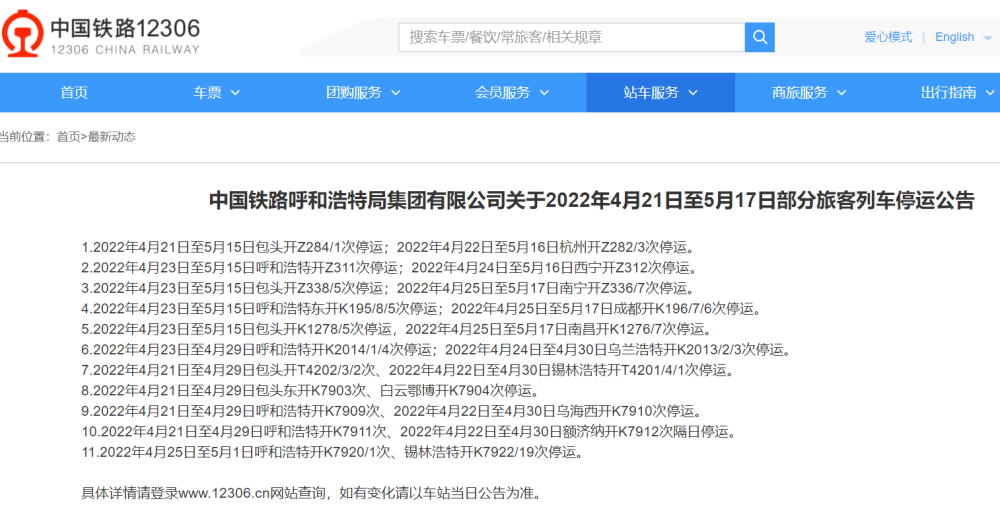
Task: Expand the 团购服务 dropdown chevron
Action: 395,93
